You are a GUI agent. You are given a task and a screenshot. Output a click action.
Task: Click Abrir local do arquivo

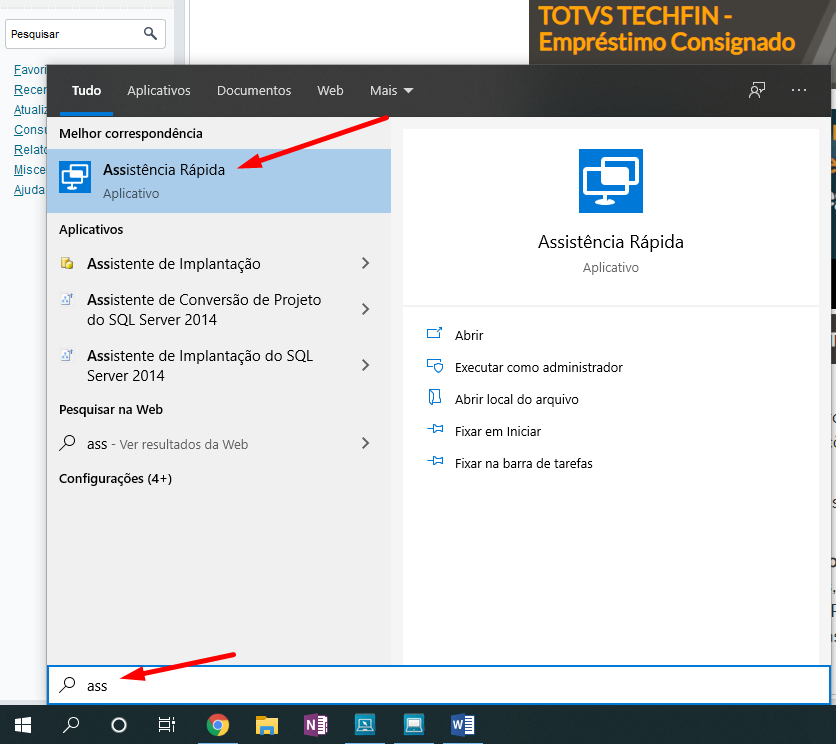516,399
